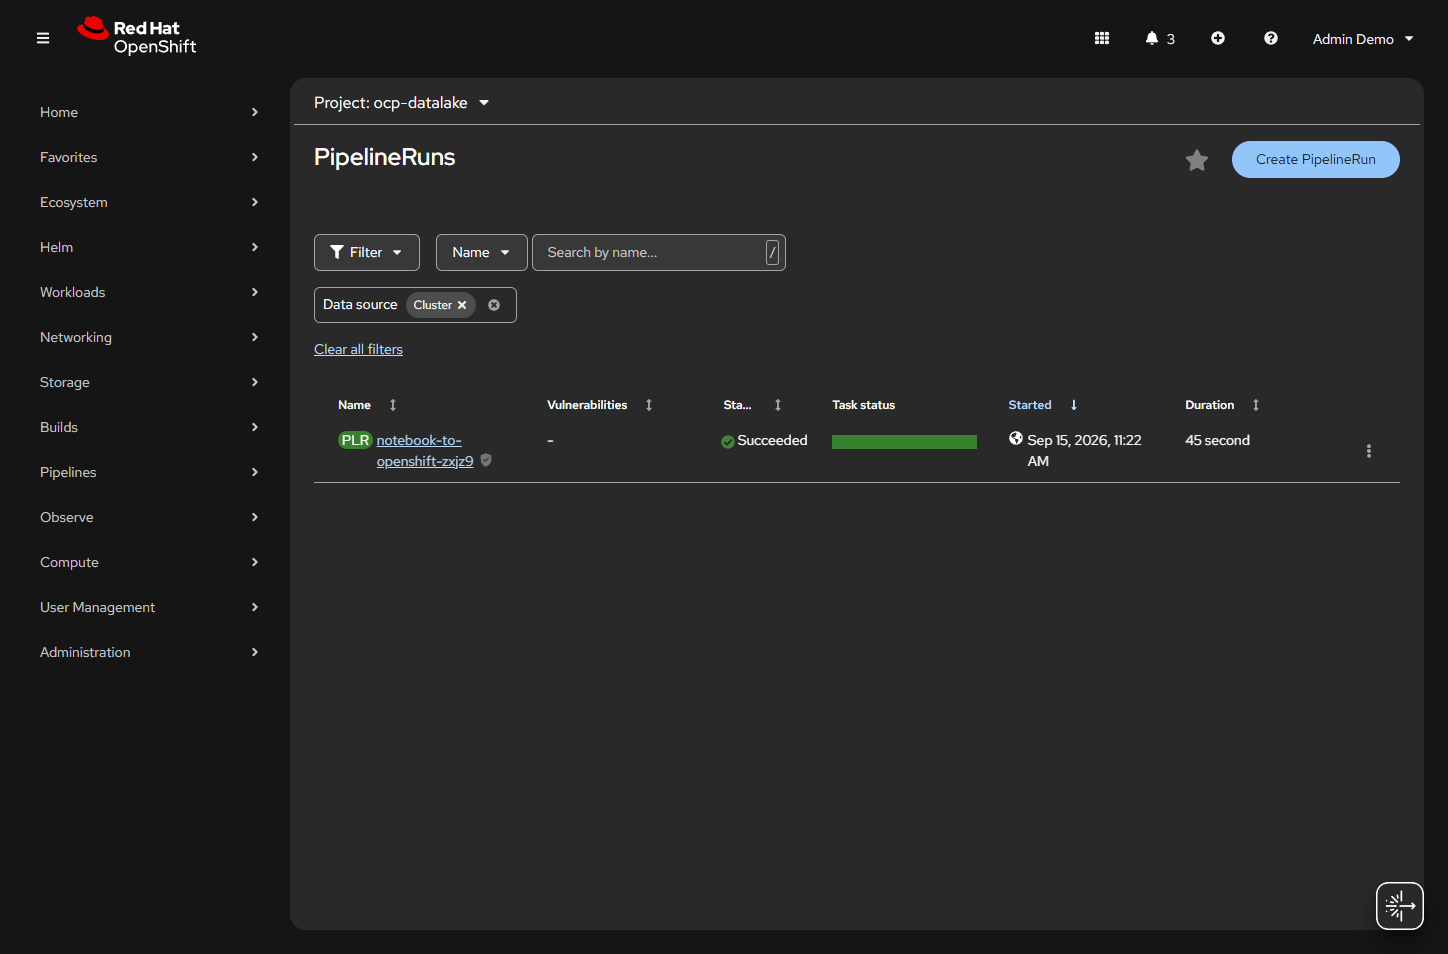Click the signed shield icon beside zxjz9
This screenshot has width=1448, height=954.
pos(486,461)
